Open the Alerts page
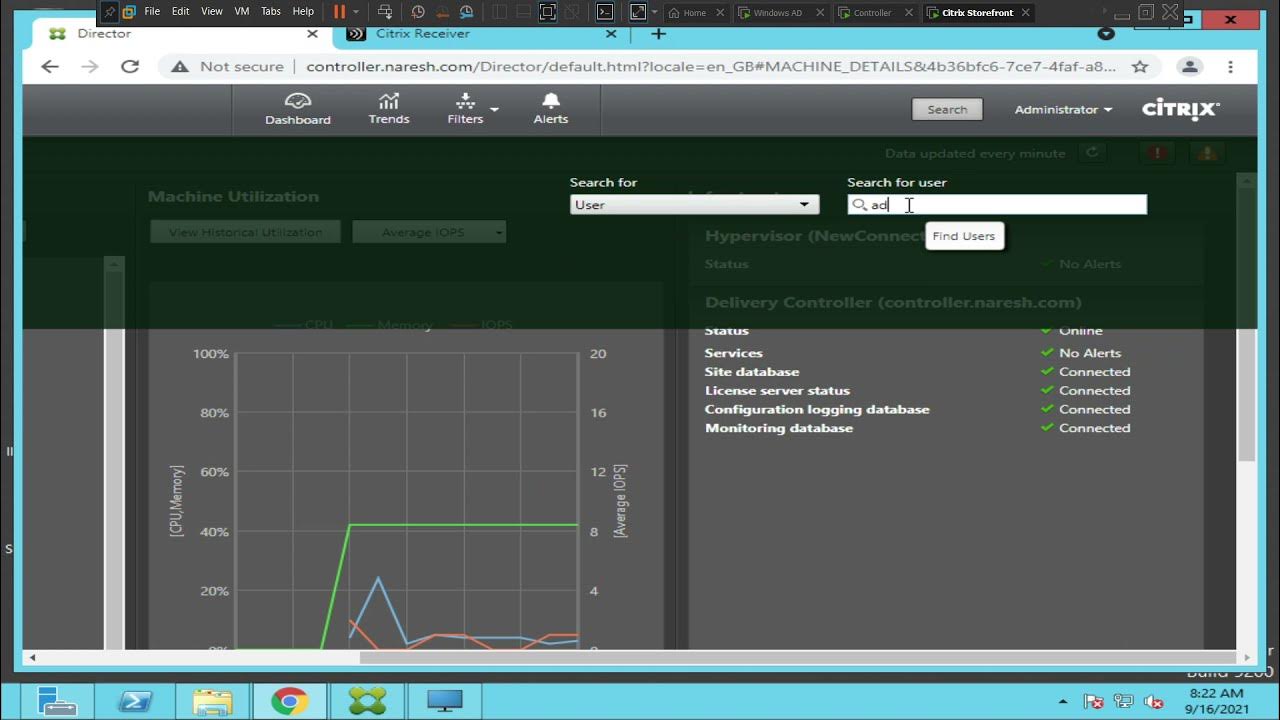The width and height of the screenshot is (1280, 720). point(551,109)
